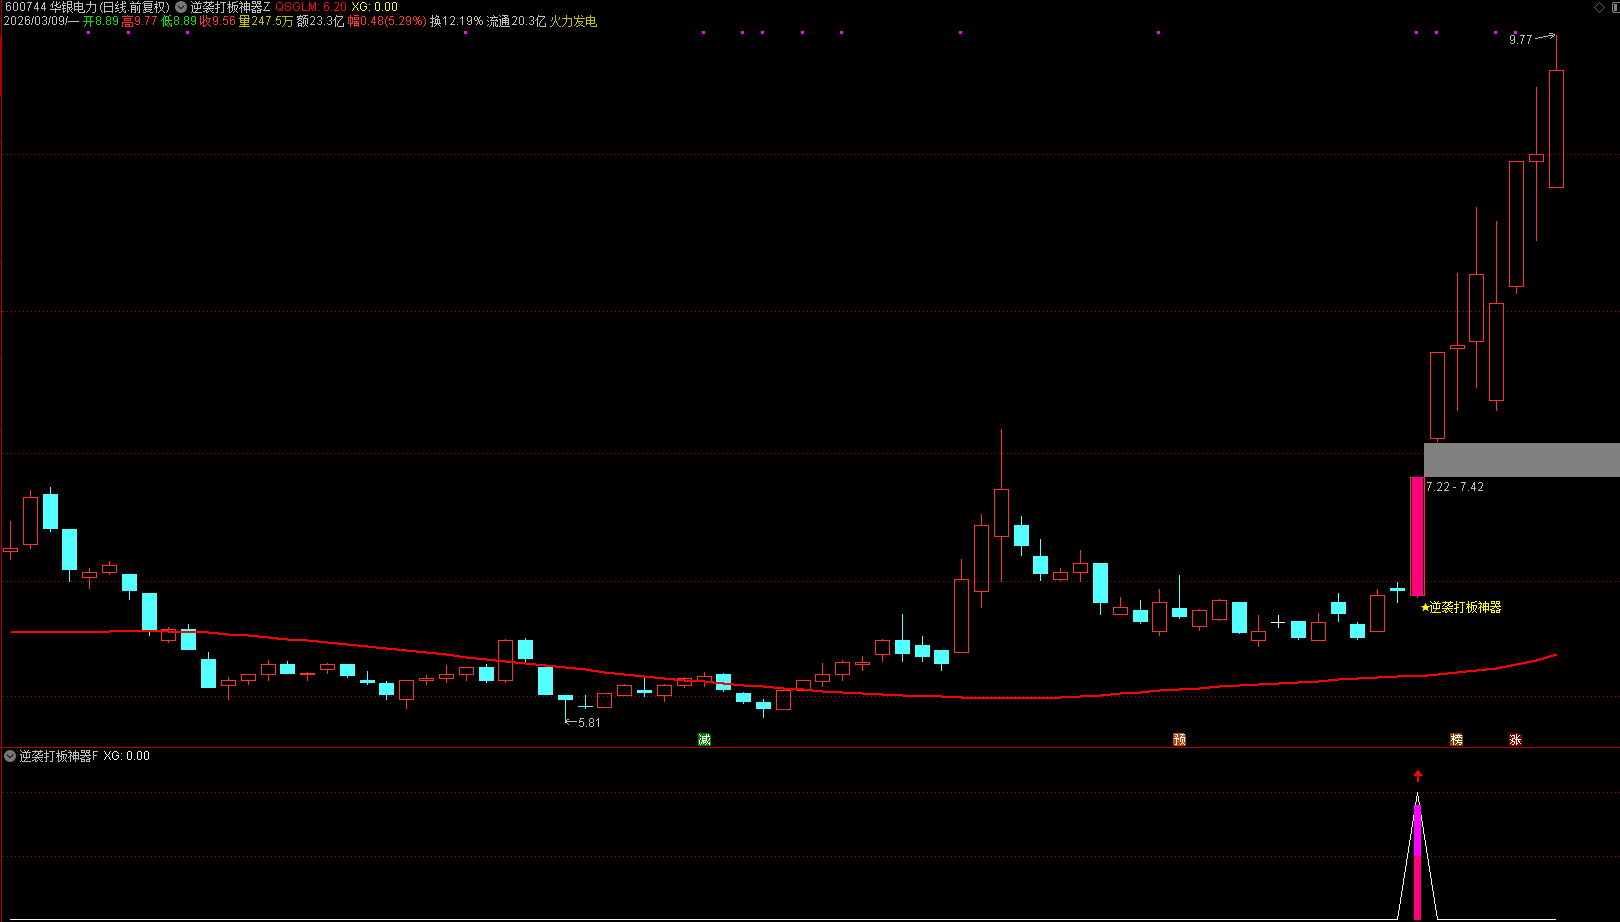This screenshot has width=1620, height=922.
Task: Click the diamond icon at top right
Action: point(1597,7)
